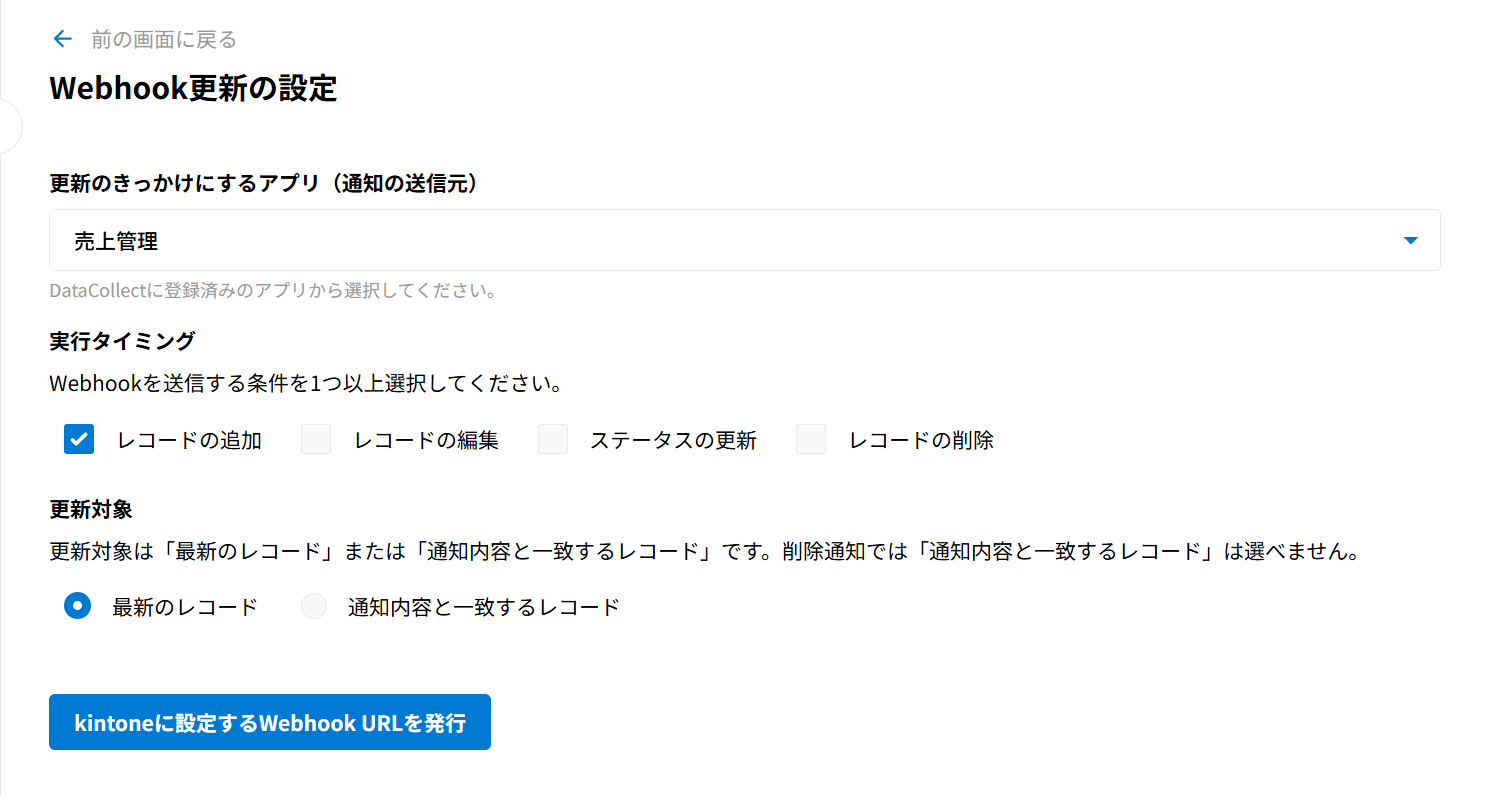Click the Webhook更新の設定 page heading
1504x796 pixels.
tap(193, 88)
